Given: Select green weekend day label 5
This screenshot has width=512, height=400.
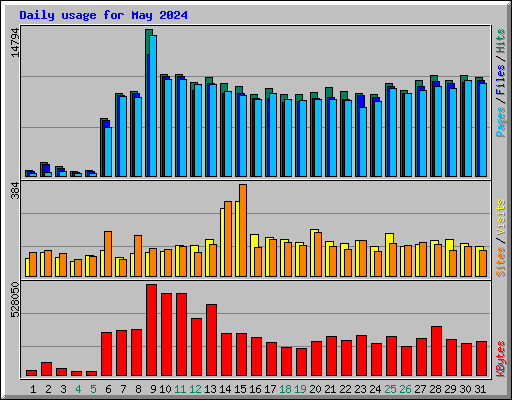Looking at the screenshot, I should [93, 389].
